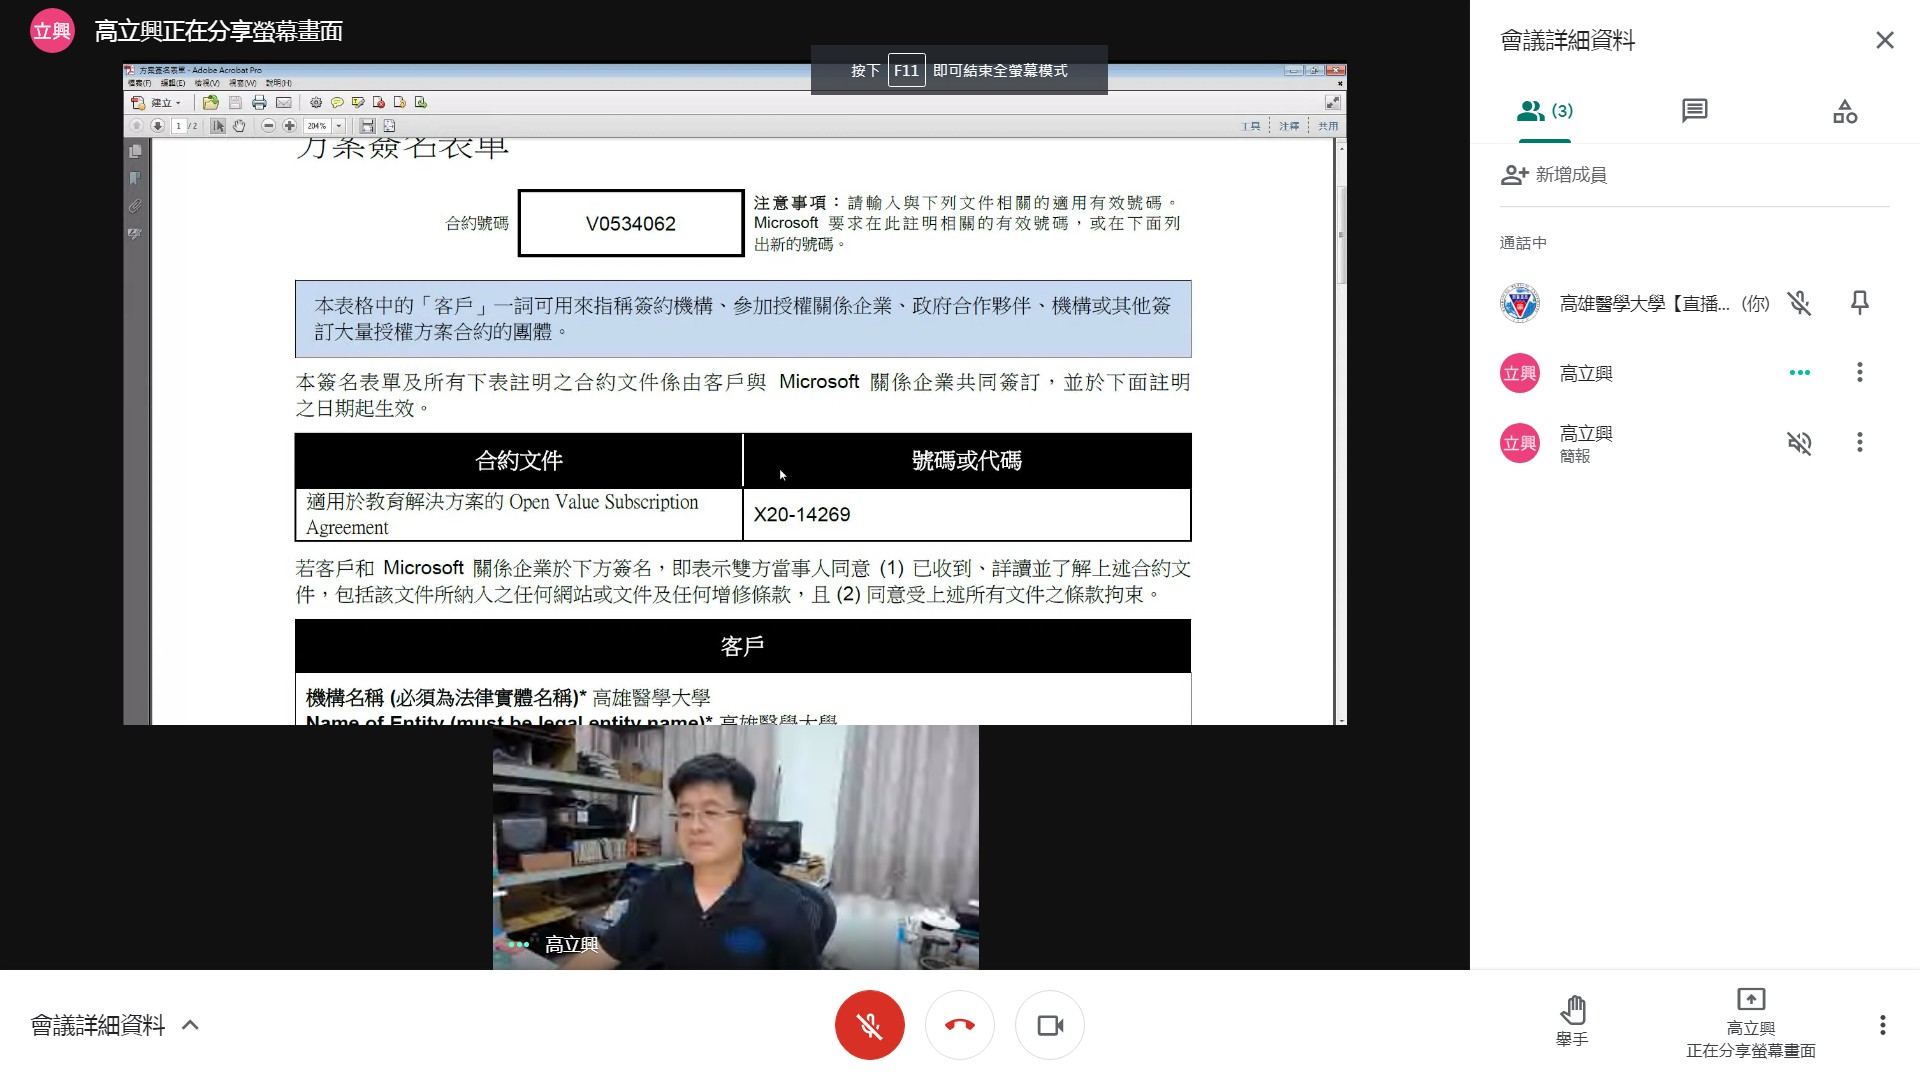Click the zoom in plus button
1920x1080 pixels.
(x=289, y=126)
